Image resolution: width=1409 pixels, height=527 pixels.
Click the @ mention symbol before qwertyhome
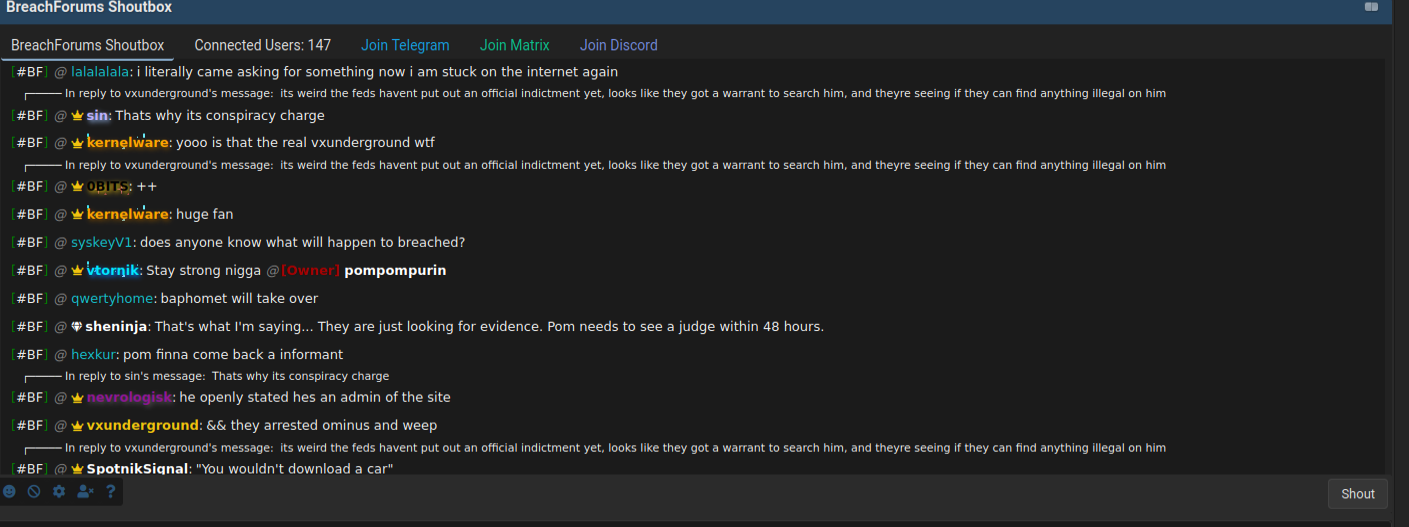(60, 298)
